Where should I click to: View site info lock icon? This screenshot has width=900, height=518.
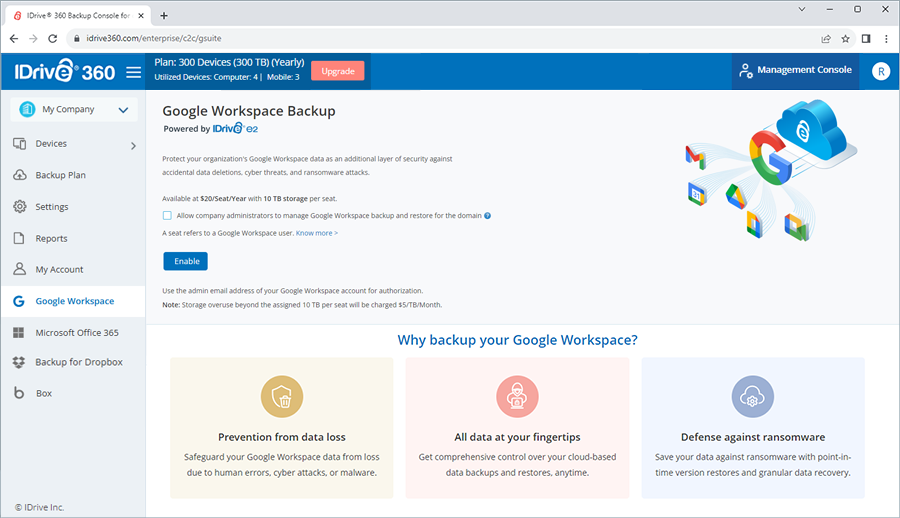point(77,38)
